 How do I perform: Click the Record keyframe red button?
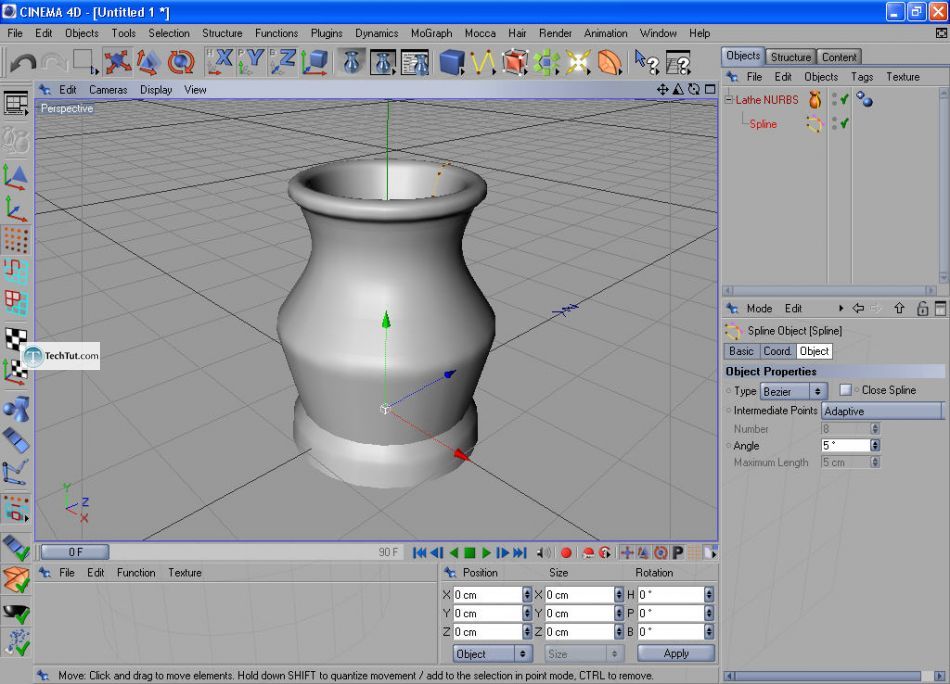[x=566, y=553]
